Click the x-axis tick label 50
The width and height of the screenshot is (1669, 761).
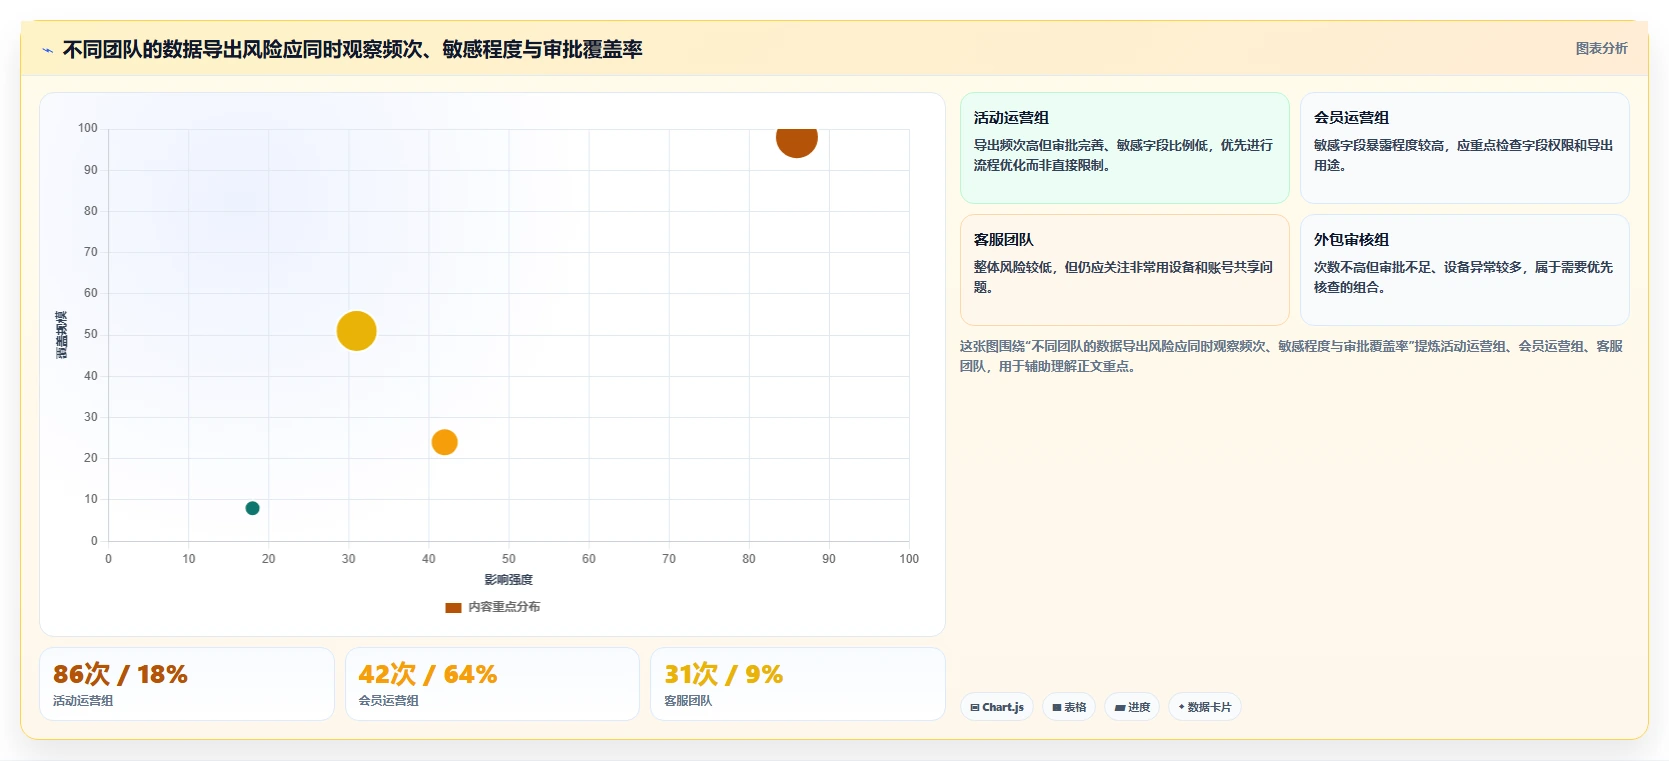point(509,559)
